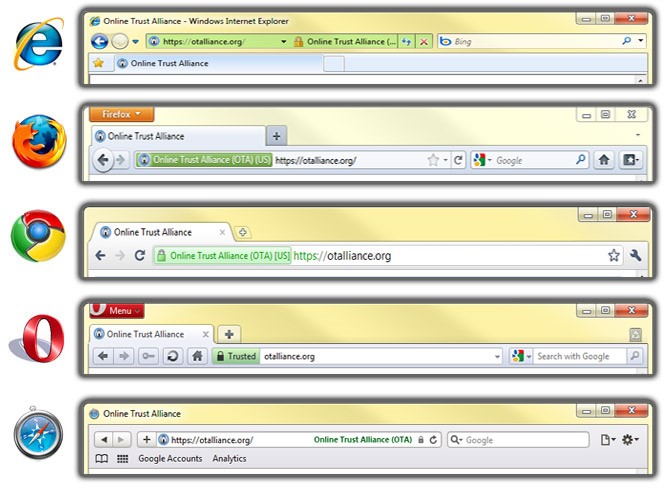
Task: Click the green Online Trust Alliance (OTA) [US] badge in Chrome
Action: pos(222,256)
